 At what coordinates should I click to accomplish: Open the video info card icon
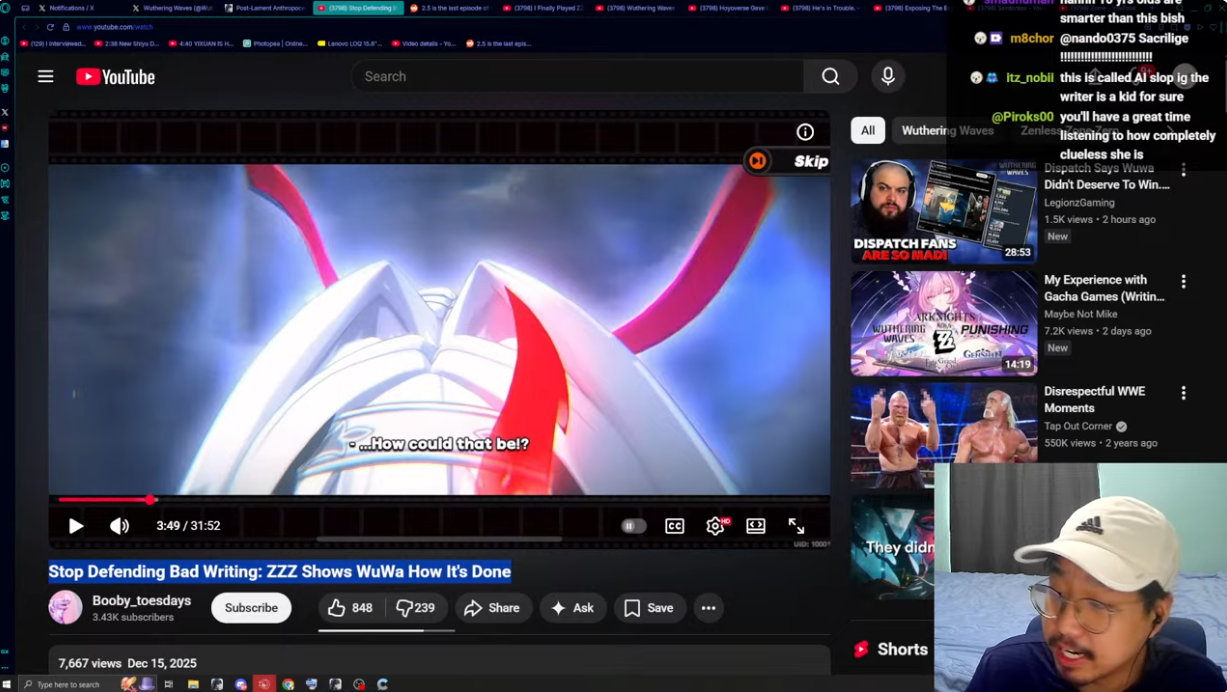805,132
